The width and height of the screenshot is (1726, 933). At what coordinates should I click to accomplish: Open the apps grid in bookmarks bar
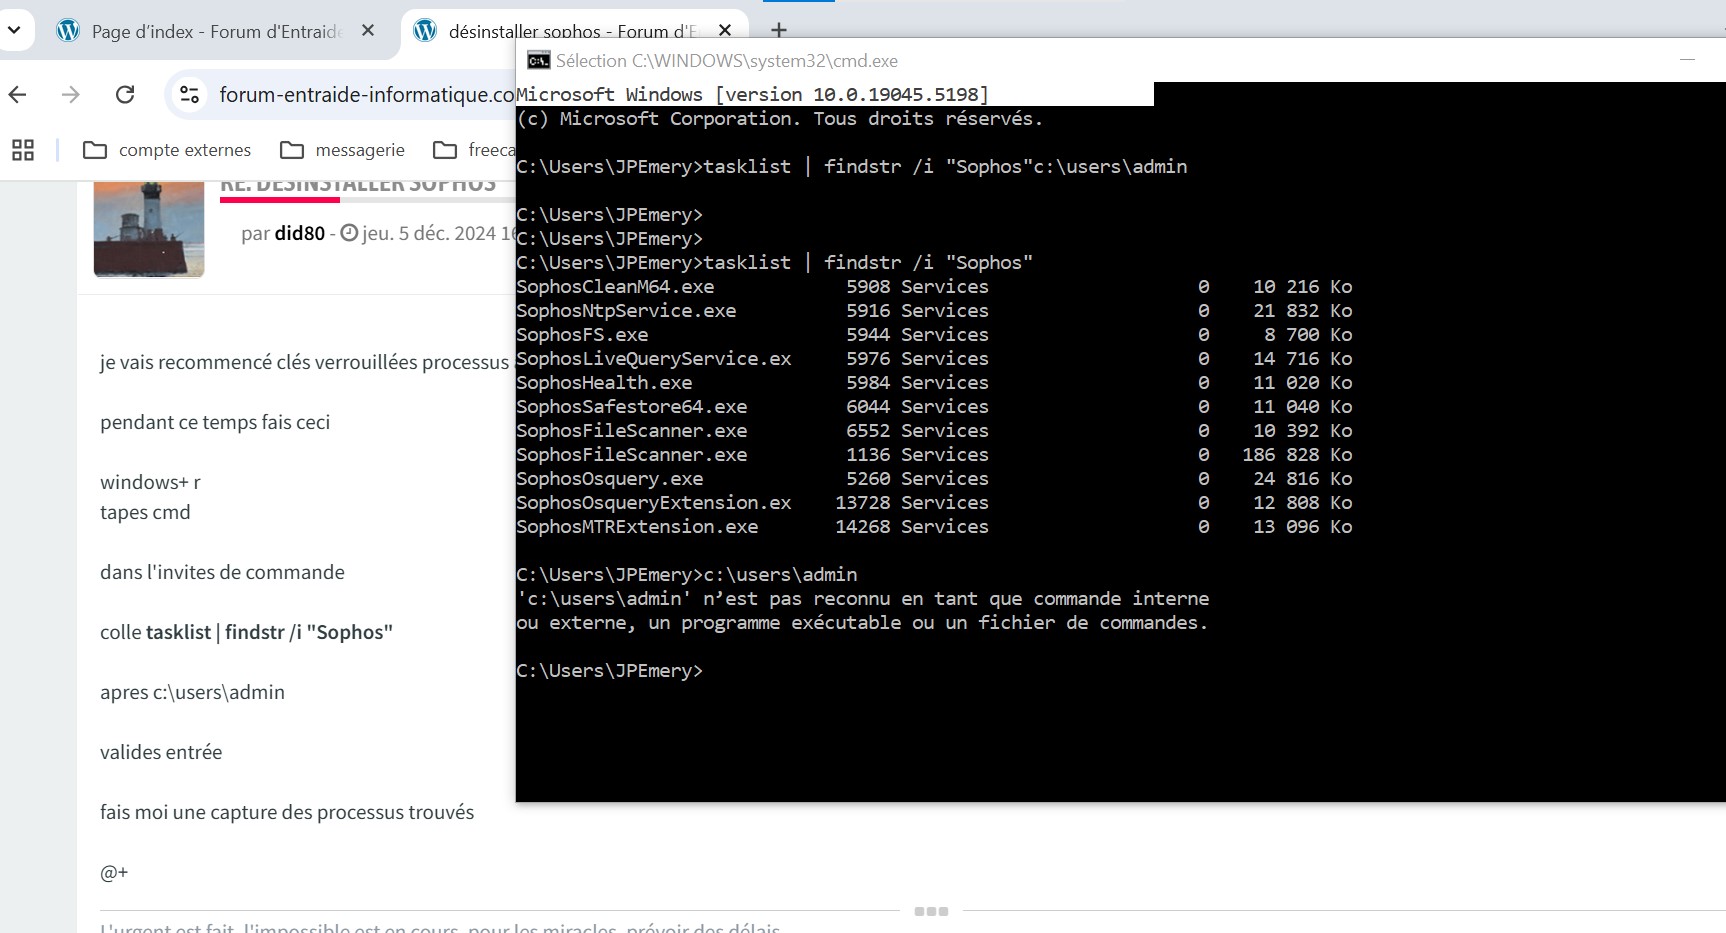23,150
